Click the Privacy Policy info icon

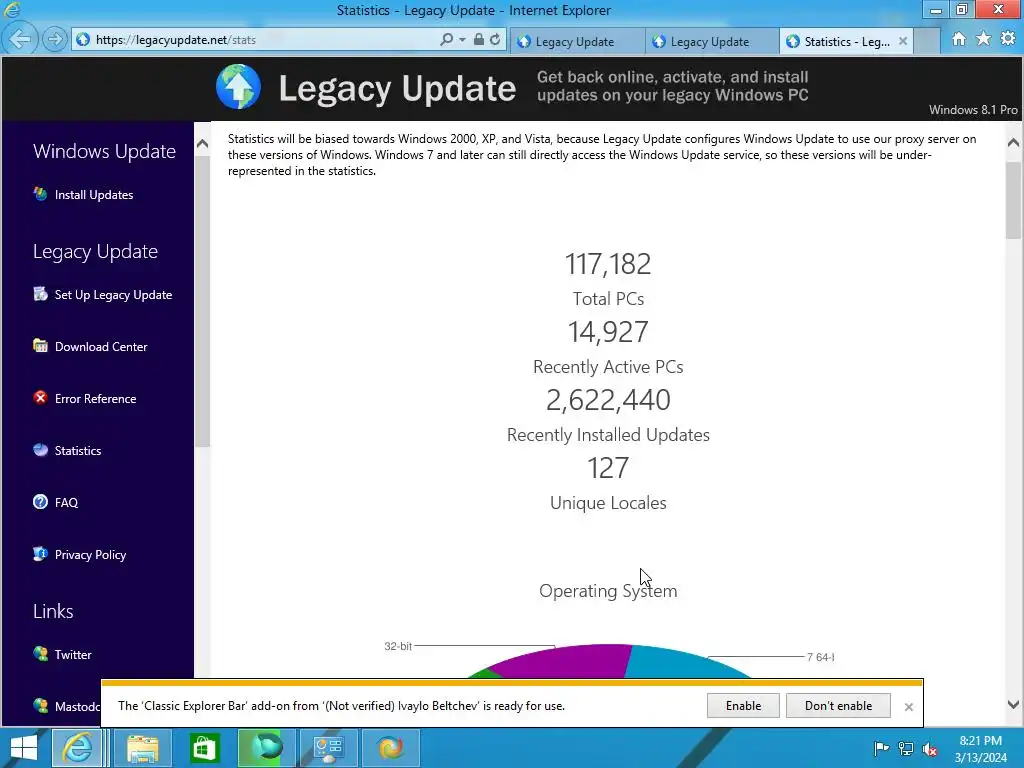point(40,554)
